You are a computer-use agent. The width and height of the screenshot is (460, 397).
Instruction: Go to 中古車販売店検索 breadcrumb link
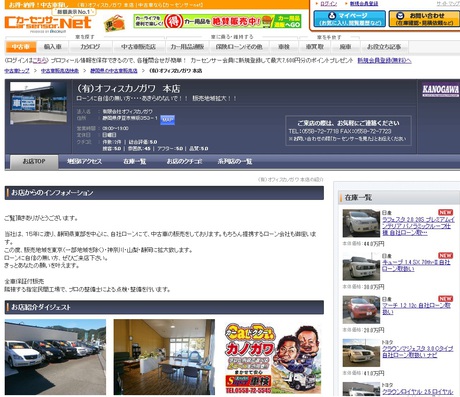point(60,71)
